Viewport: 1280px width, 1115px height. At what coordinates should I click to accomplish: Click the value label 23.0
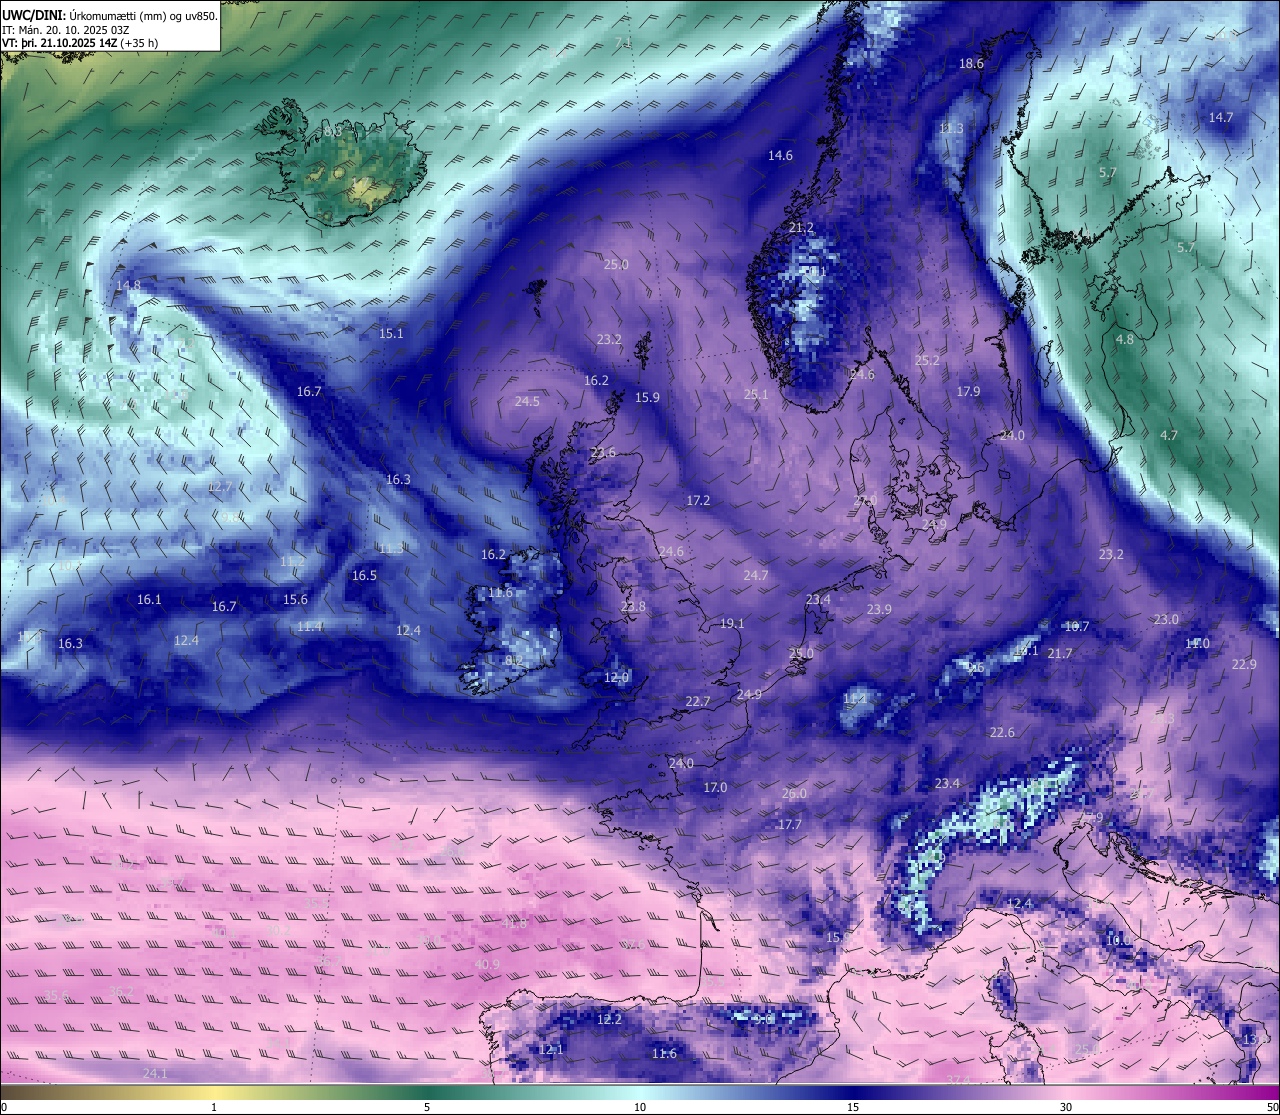pyautogui.click(x=1166, y=620)
